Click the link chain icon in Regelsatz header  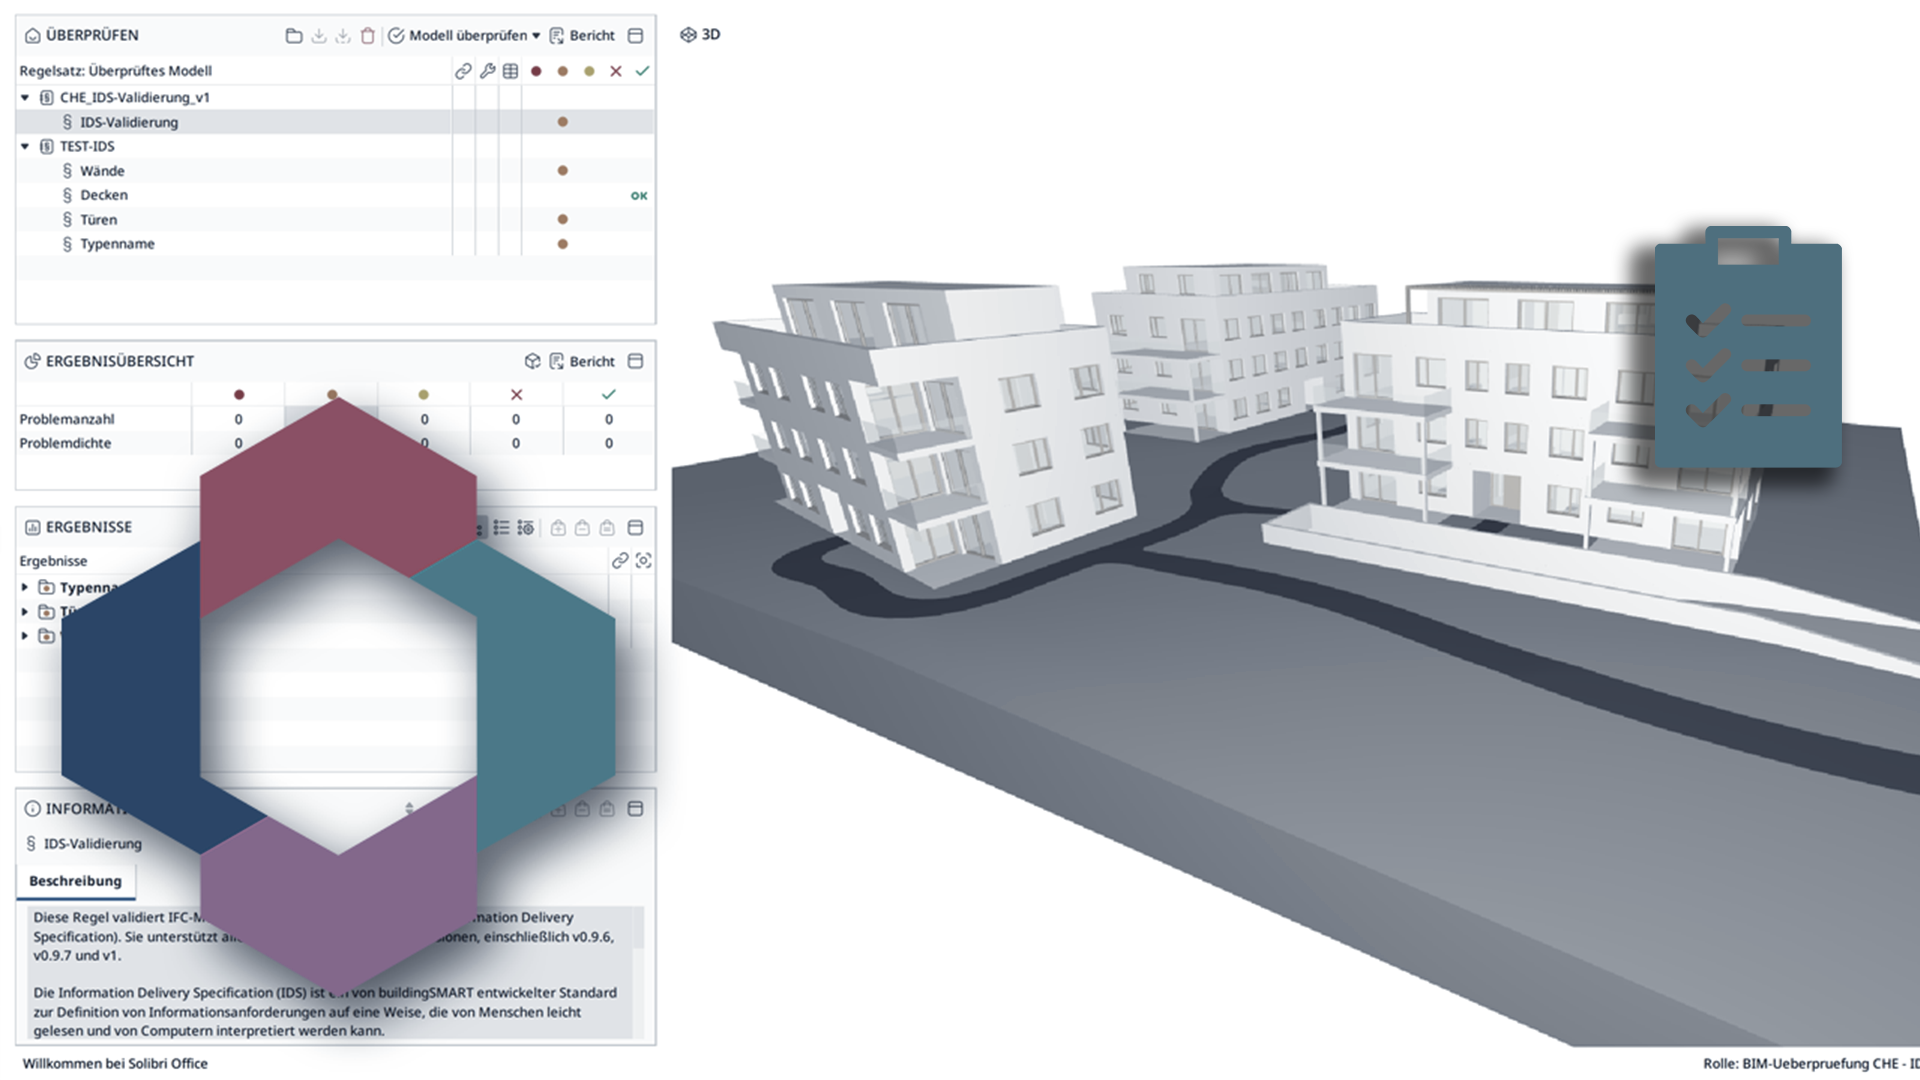pos(463,71)
